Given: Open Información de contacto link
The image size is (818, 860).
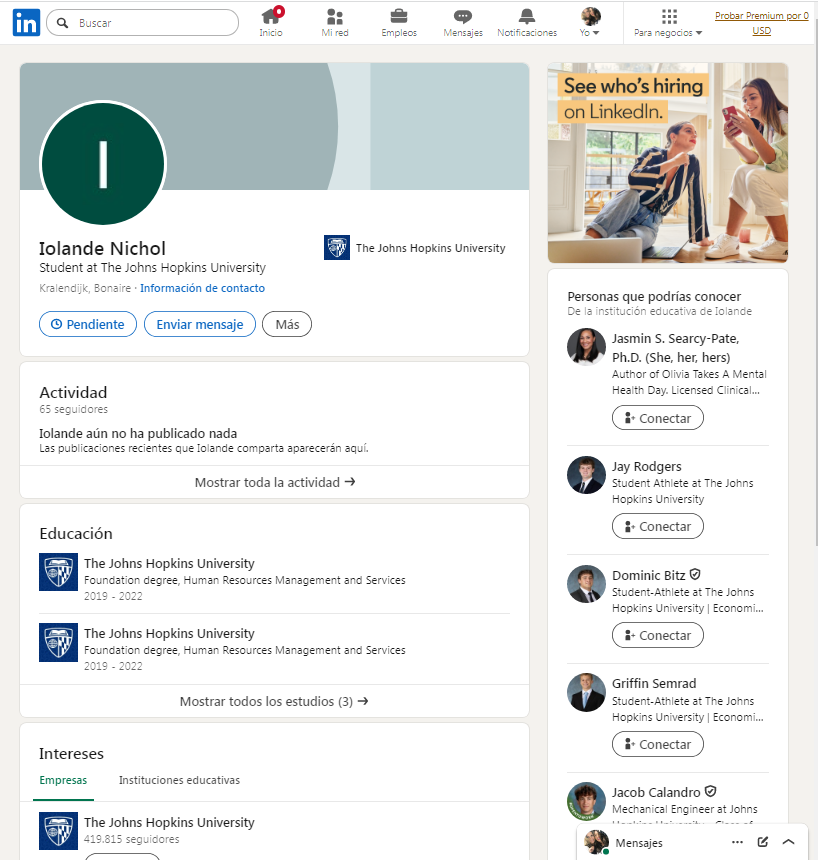Looking at the screenshot, I should tap(202, 288).
